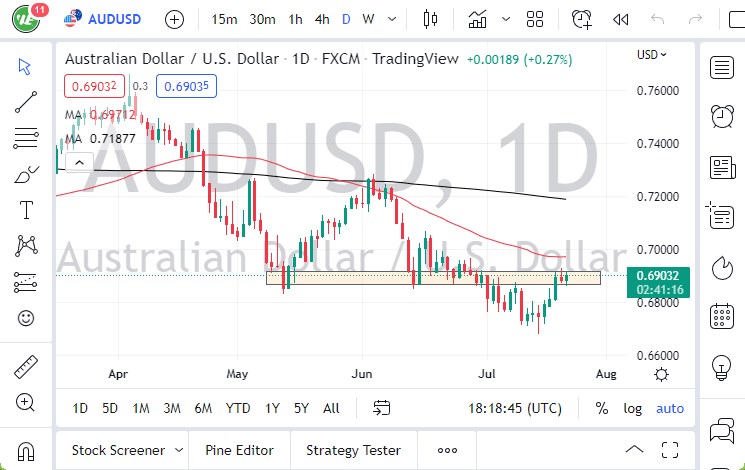
Task: Set chart range to 6M
Action: 203,408
